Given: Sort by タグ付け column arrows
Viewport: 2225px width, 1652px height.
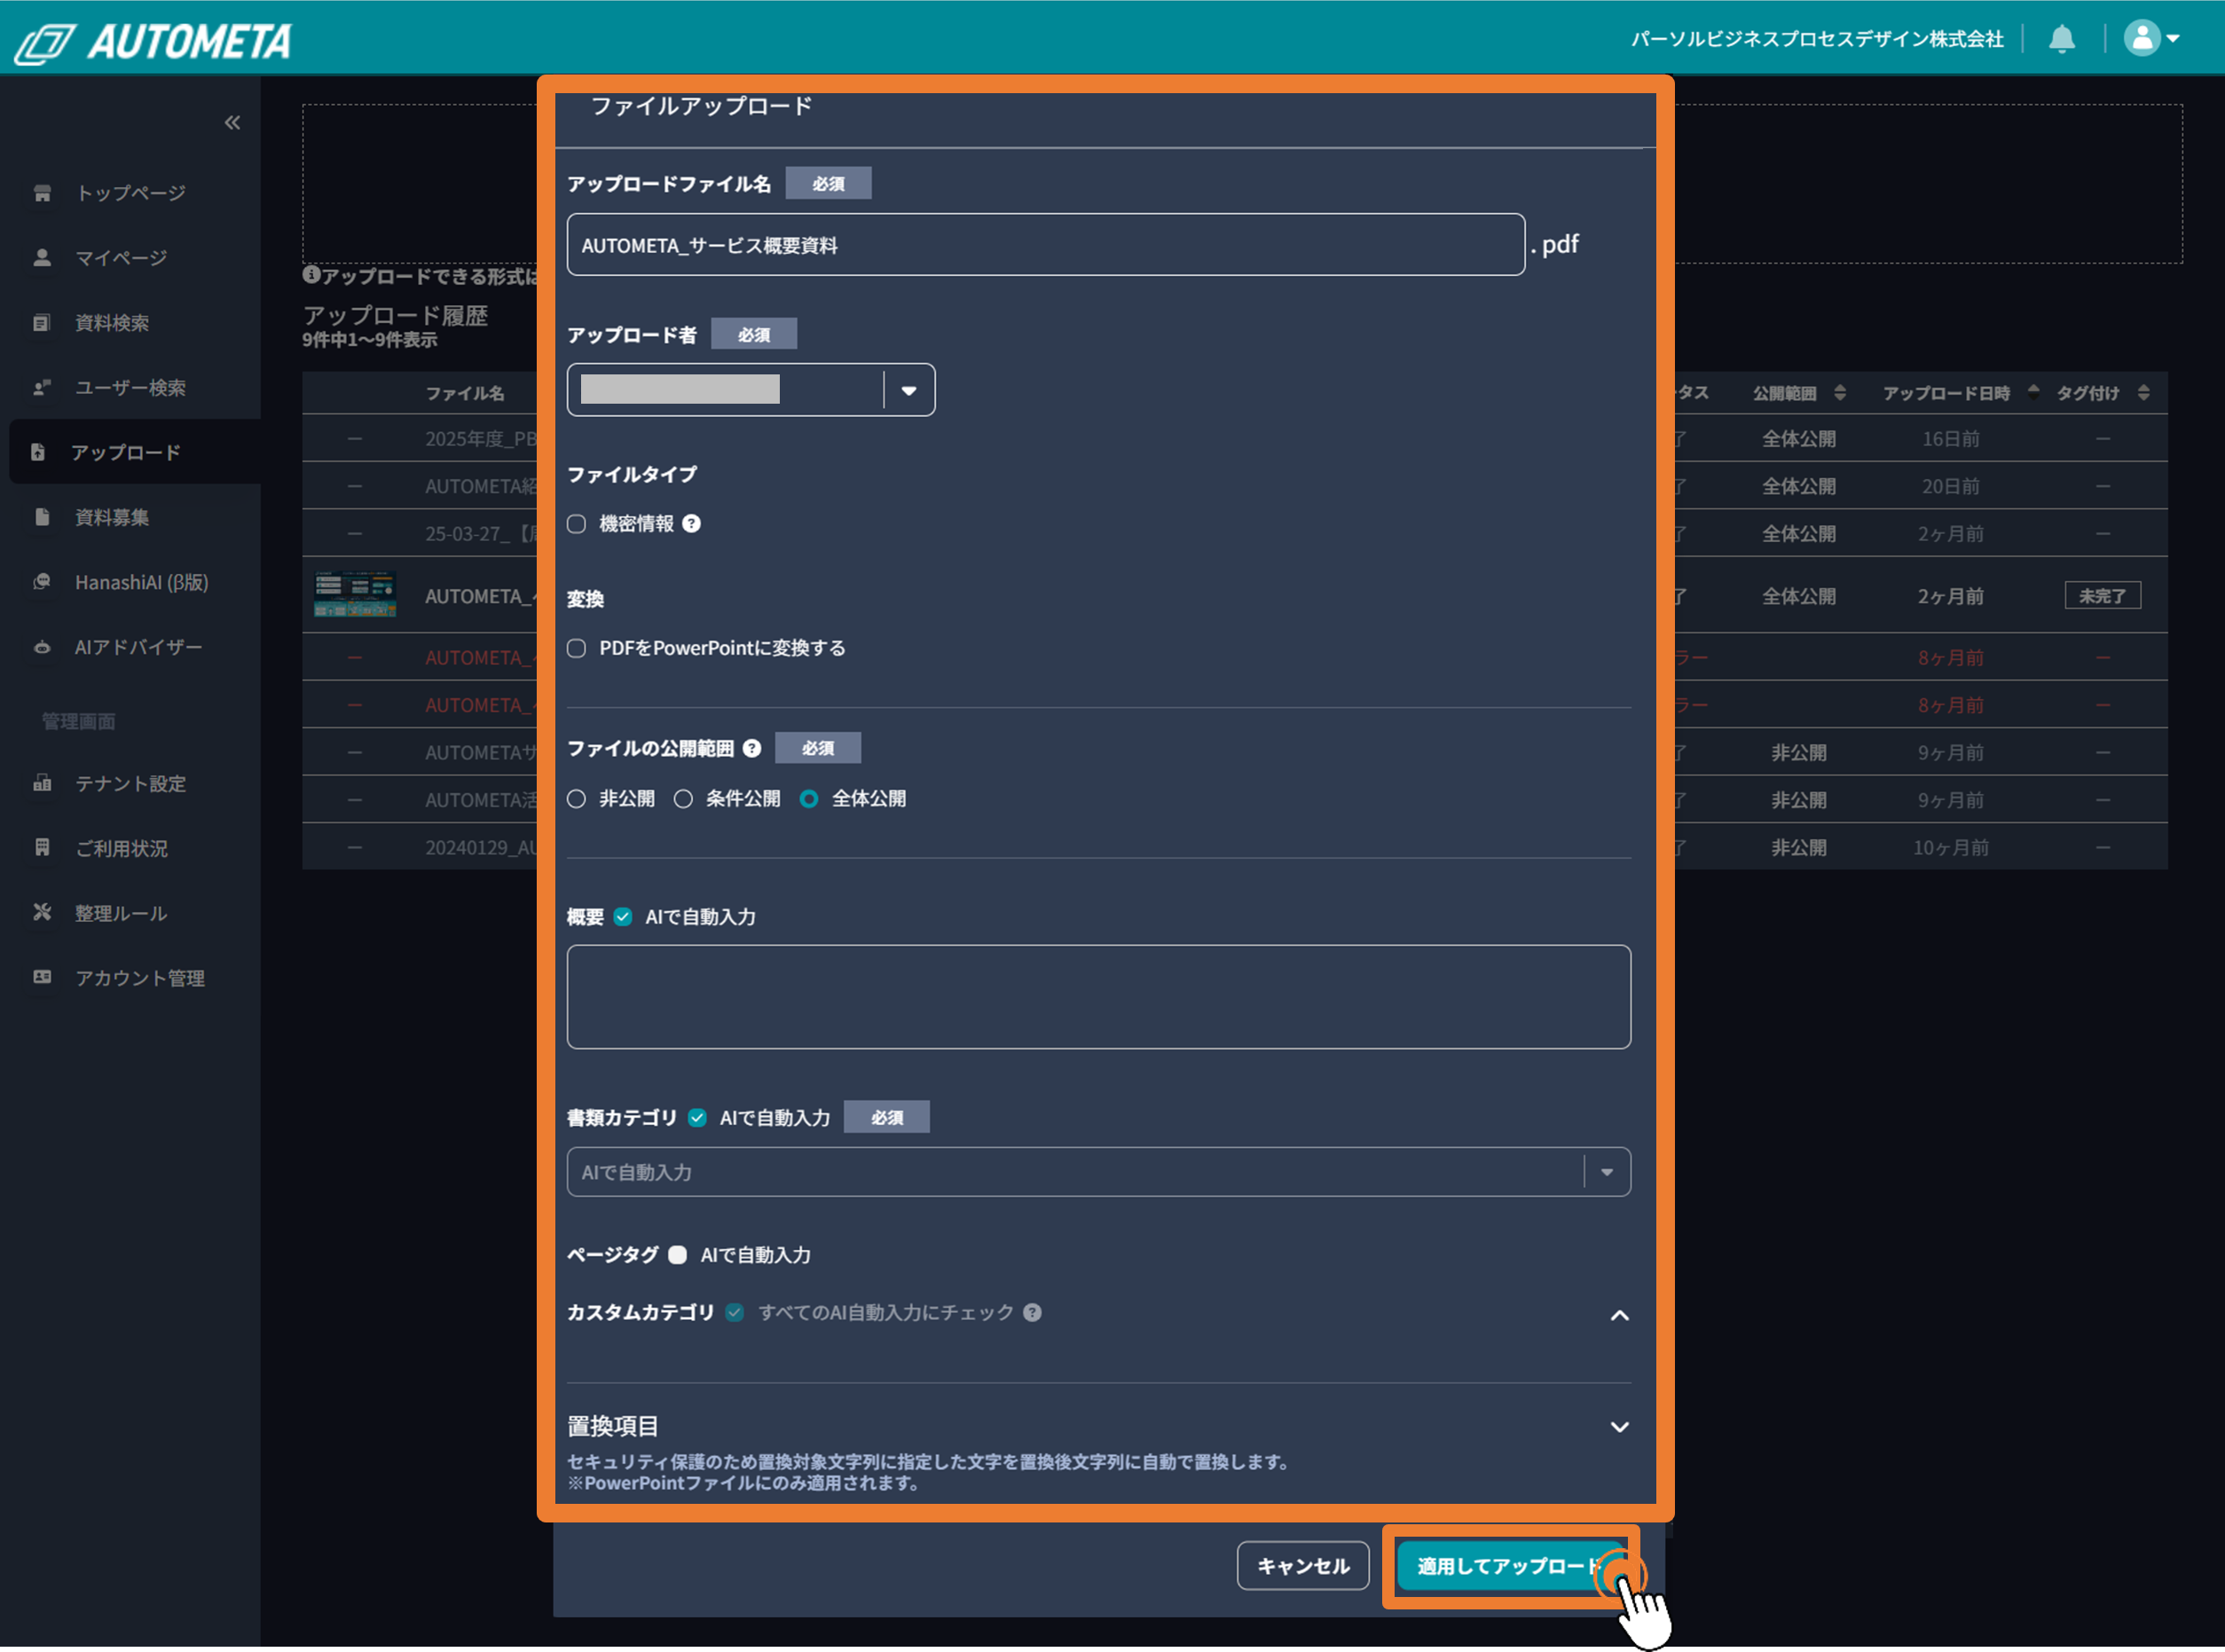Looking at the screenshot, I should coord(2143,393).
